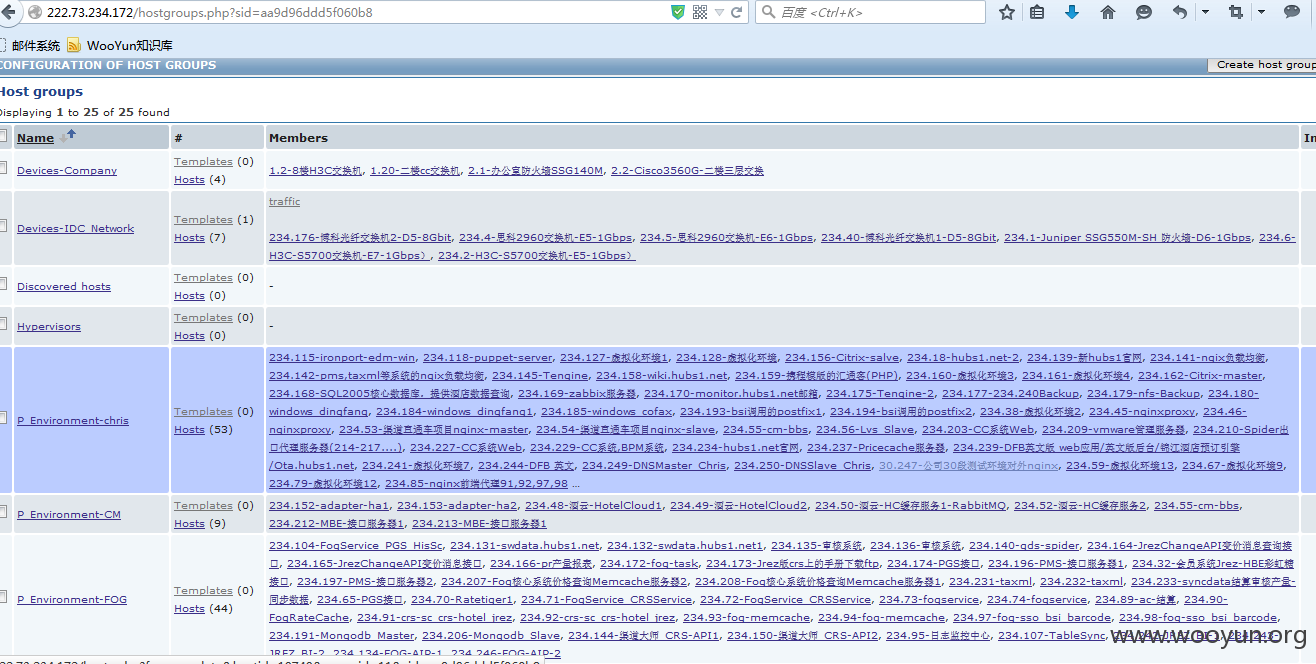Check the P_Environment-FOG row checkbox
1316x664 pixels.
point(3,599)
